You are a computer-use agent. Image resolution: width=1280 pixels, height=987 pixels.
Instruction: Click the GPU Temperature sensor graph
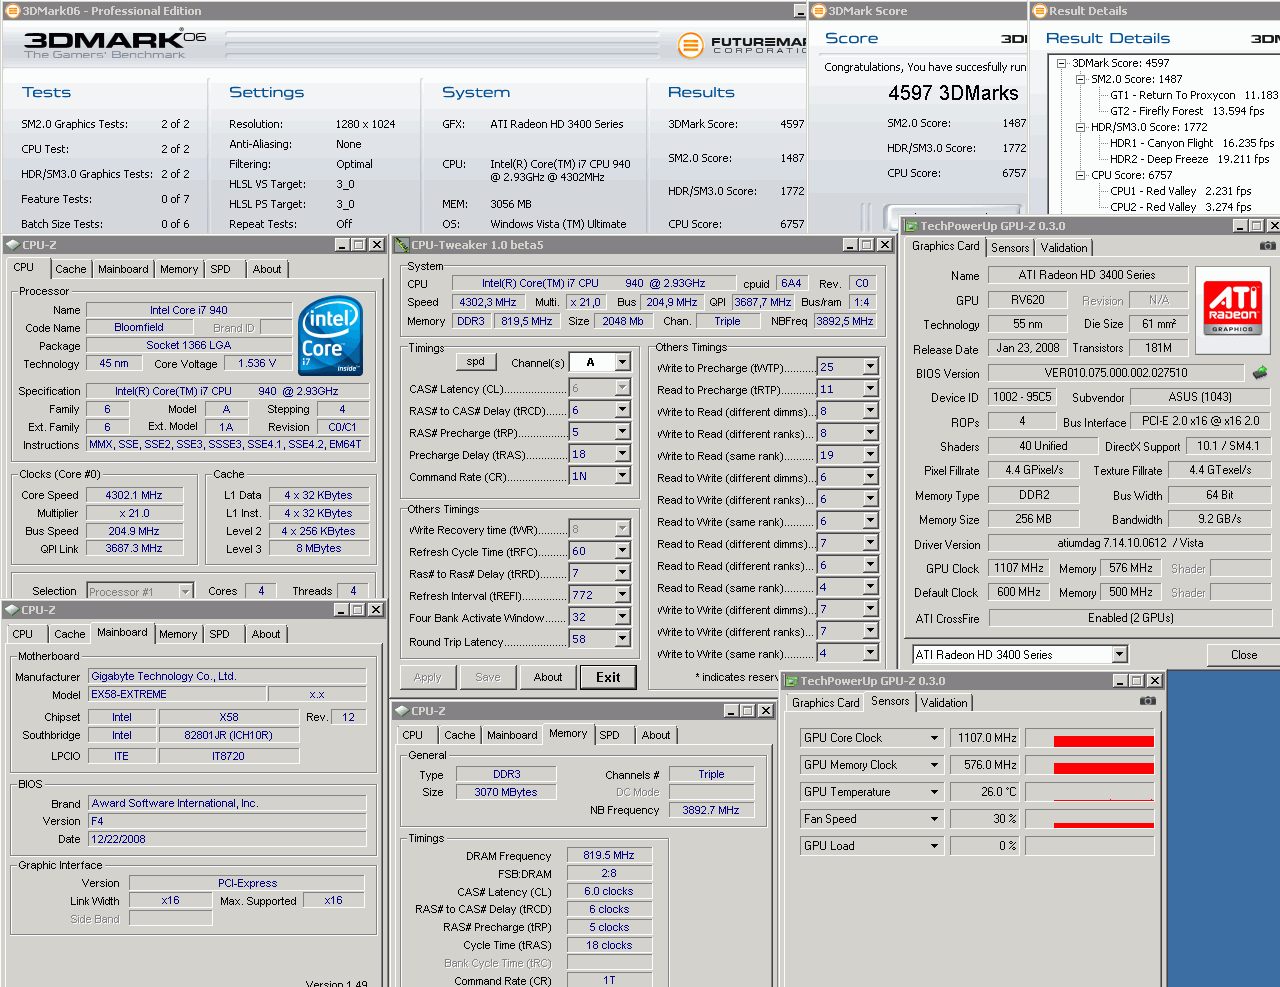click(x=1090, y=792)
